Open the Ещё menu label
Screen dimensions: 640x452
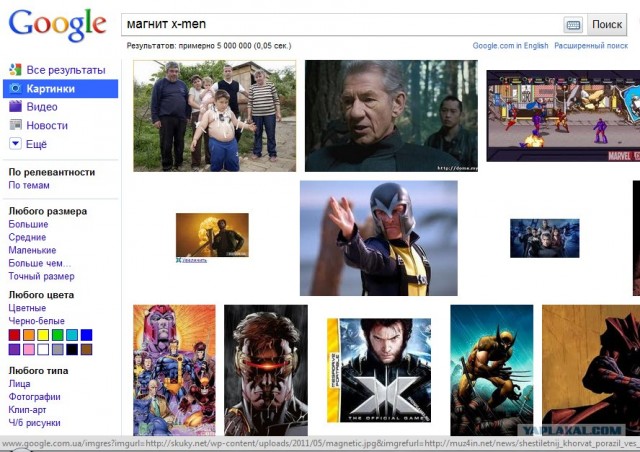coord(36,144)
